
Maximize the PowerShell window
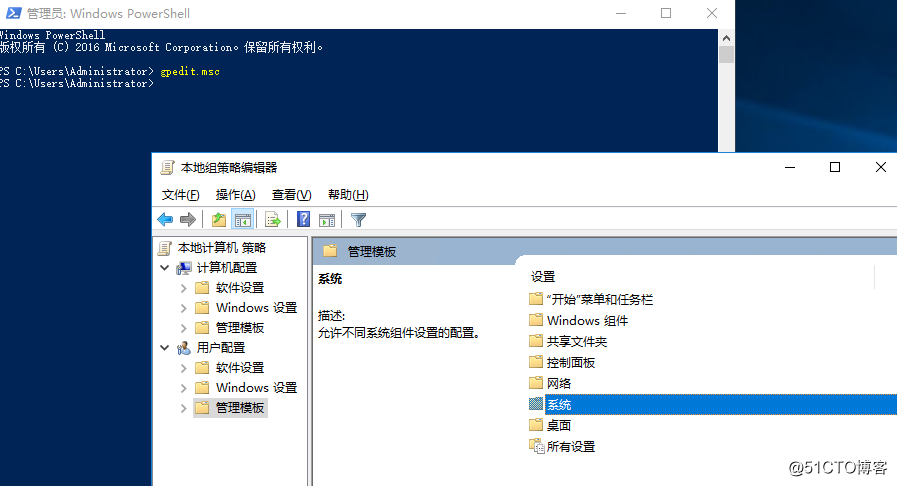click(666, 13)
